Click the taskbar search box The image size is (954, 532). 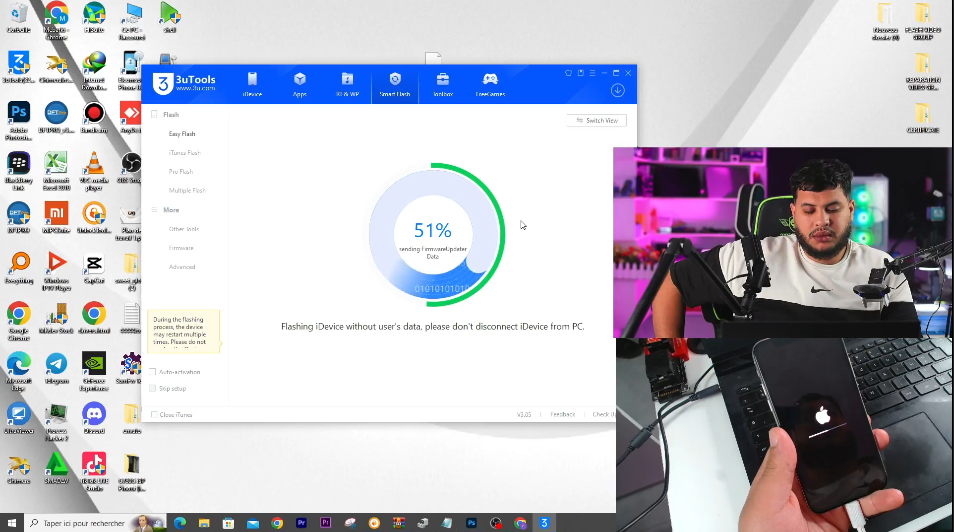click(95, 523)
